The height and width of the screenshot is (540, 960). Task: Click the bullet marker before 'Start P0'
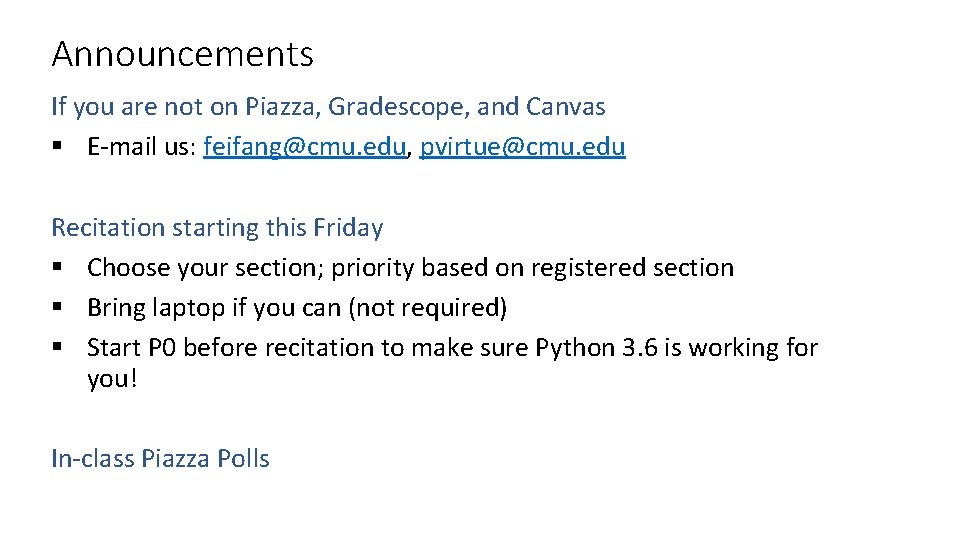coord(58,349)
